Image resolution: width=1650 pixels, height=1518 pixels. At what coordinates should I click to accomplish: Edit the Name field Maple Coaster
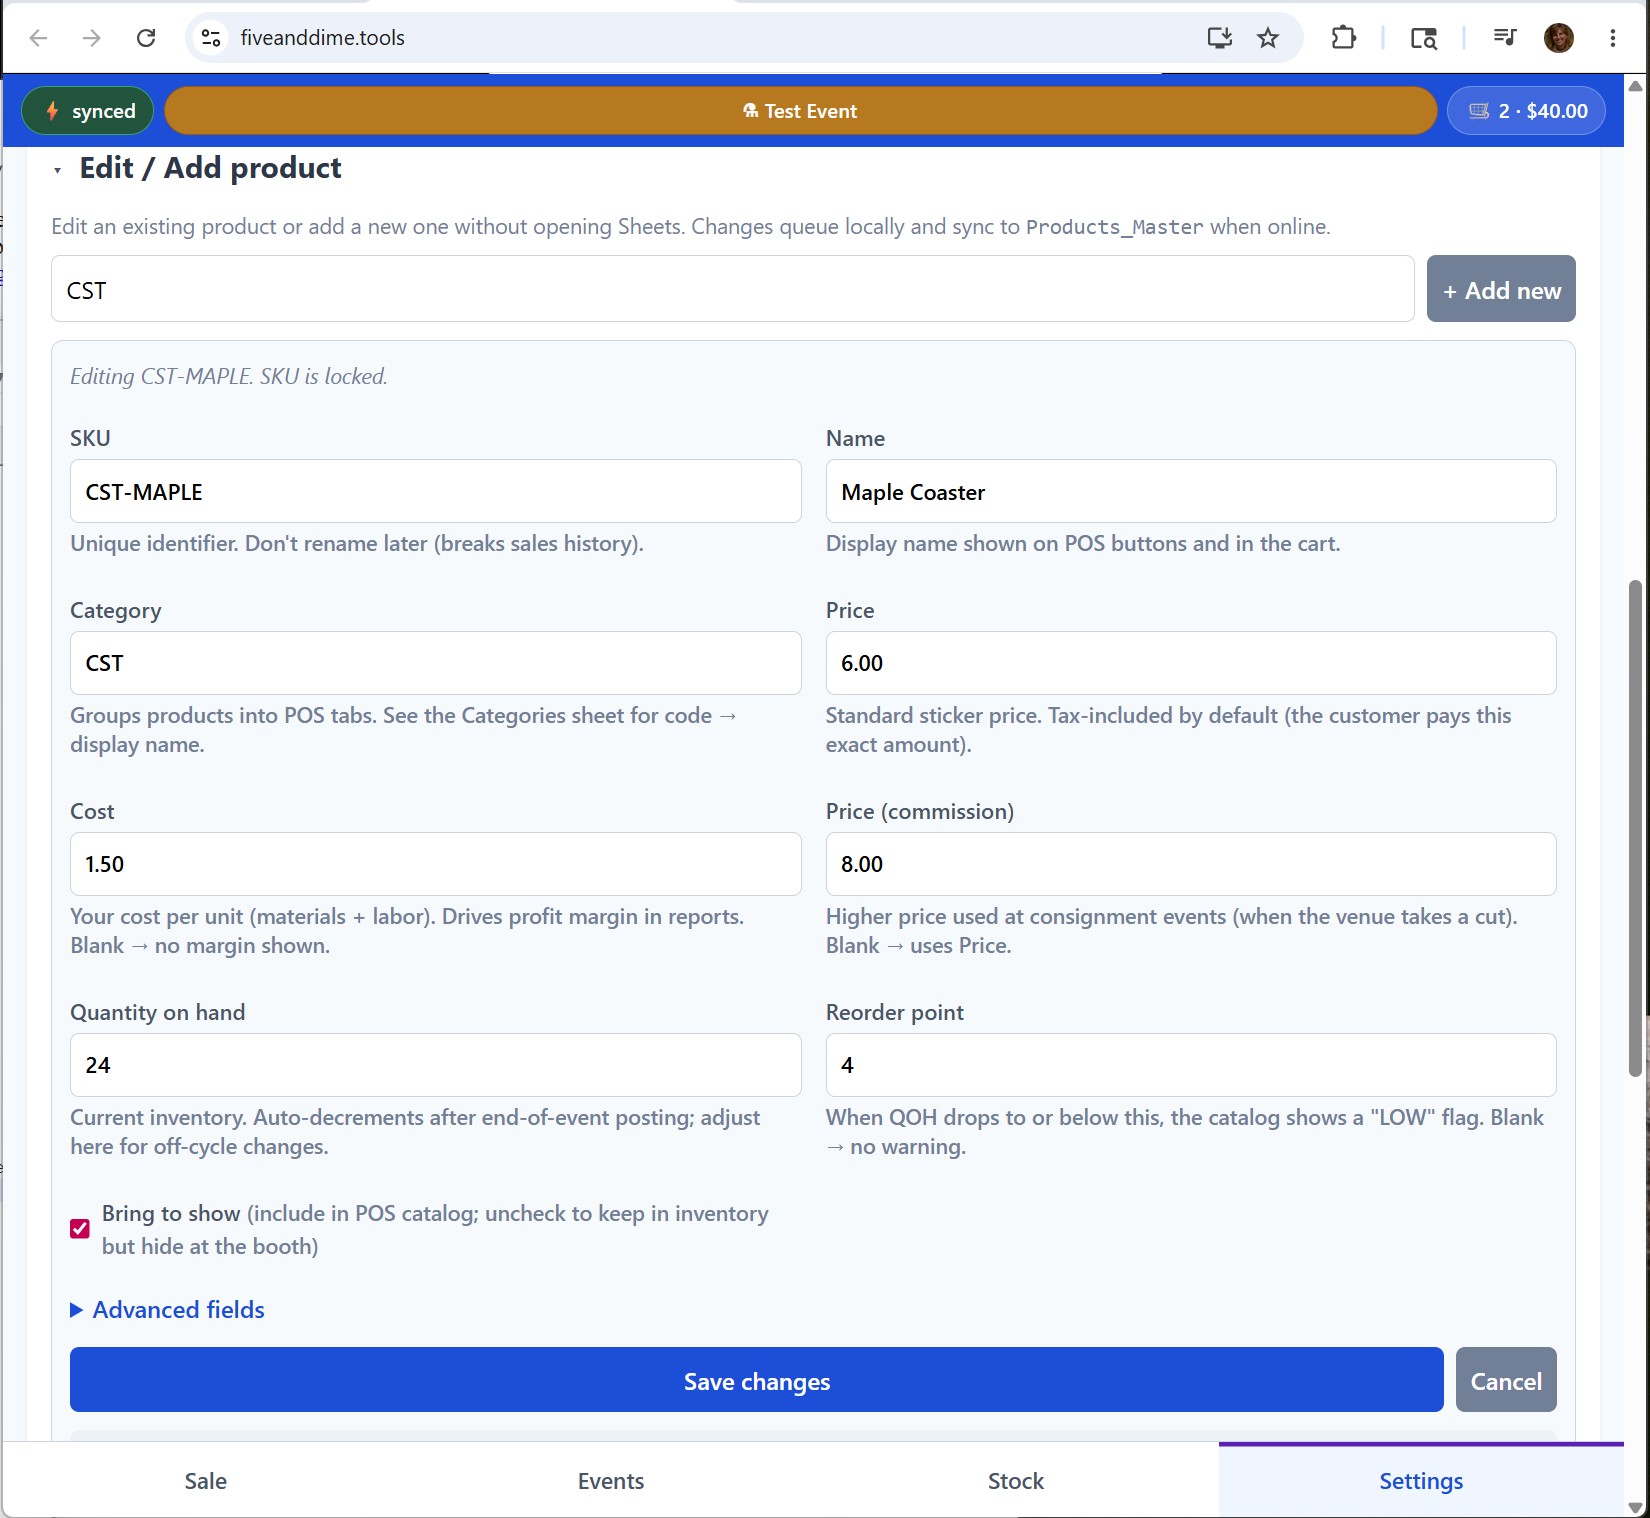point(1191,491)
